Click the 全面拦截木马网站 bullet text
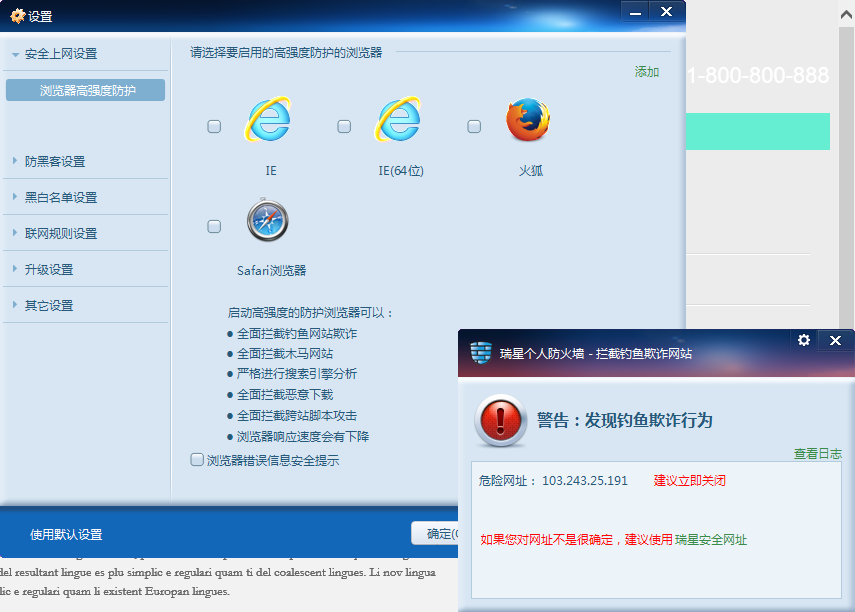Viewport: 855px width, 612px height. coord(285,354)
